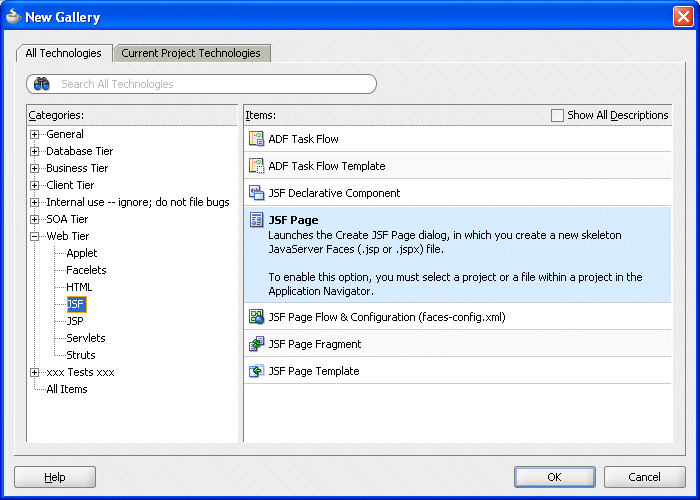
Task: Expand the SOA Tier category
Action: pyautogui.click(x=34, y=219)
